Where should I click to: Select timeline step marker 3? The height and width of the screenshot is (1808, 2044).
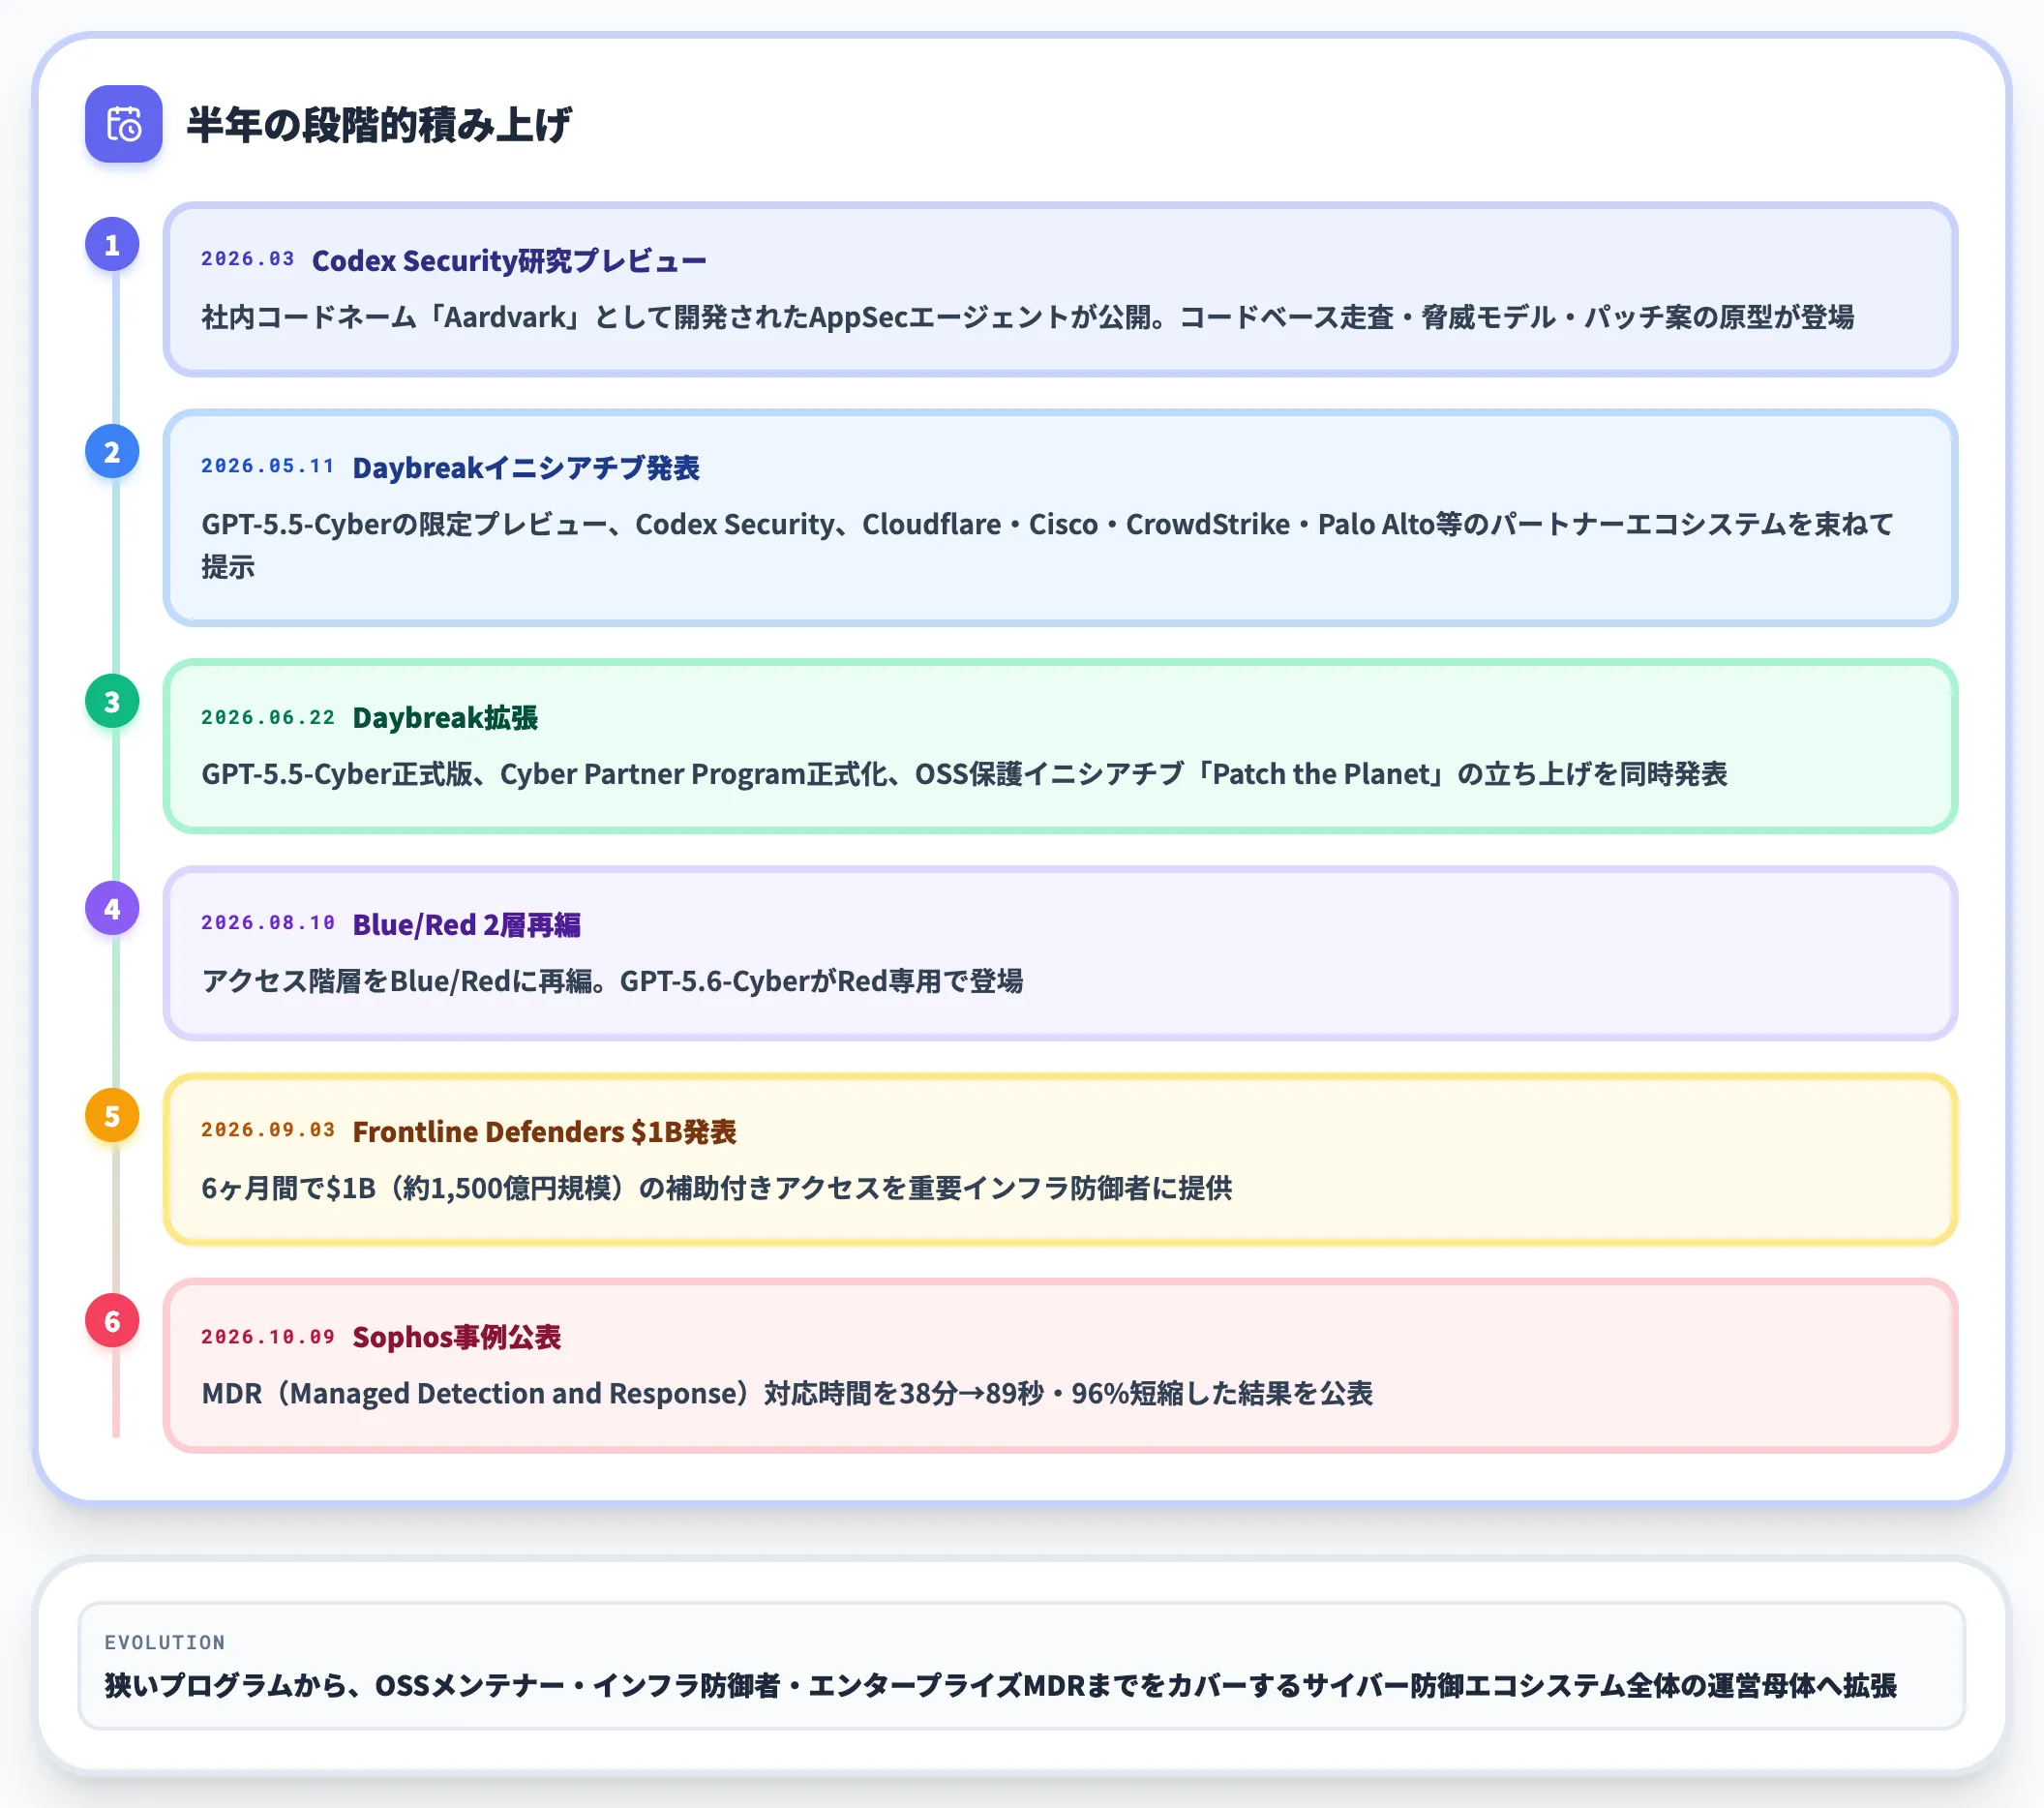pyautogui.click(x=112, y=702)
